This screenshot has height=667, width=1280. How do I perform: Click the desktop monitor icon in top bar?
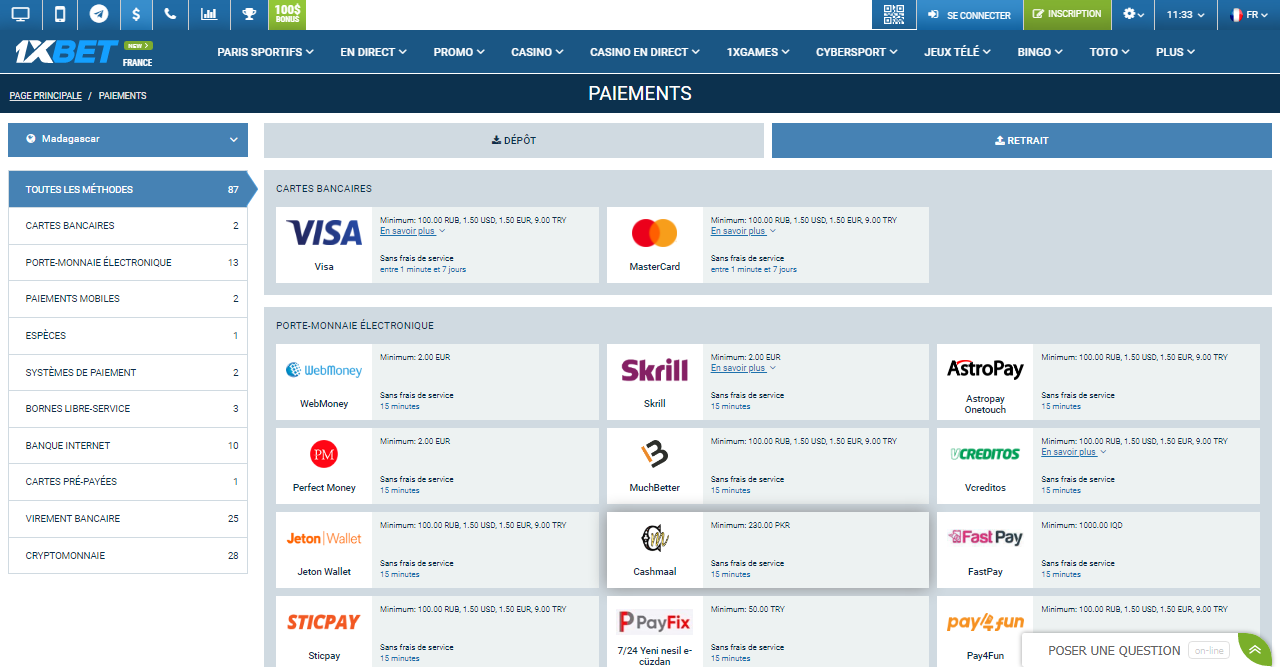click(20, 14)
